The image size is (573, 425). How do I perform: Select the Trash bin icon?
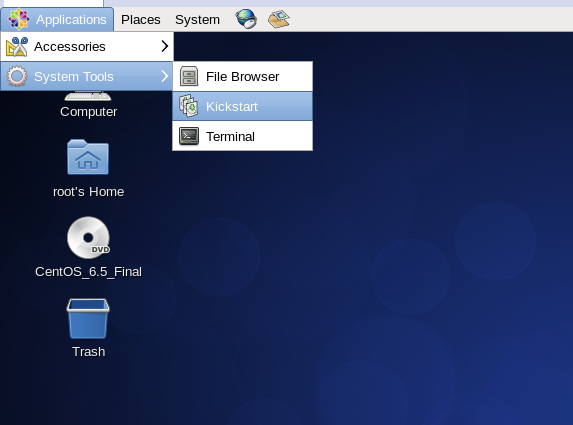tap(88, 319)
